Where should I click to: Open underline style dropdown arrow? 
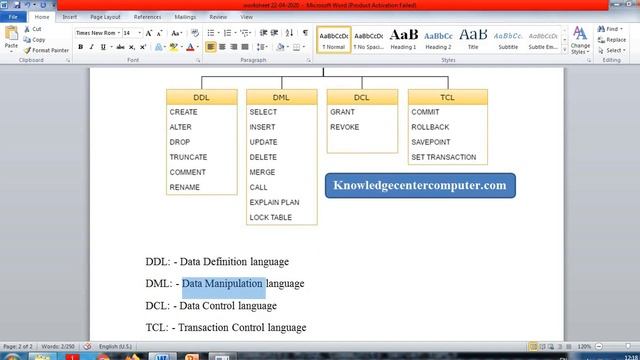coord(111,47)
